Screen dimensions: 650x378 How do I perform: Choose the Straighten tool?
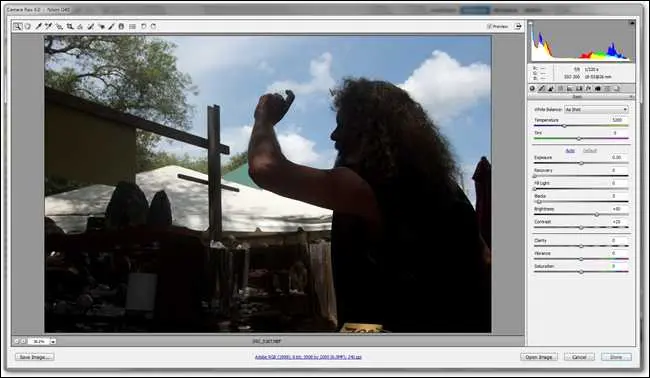coord(80,27)
